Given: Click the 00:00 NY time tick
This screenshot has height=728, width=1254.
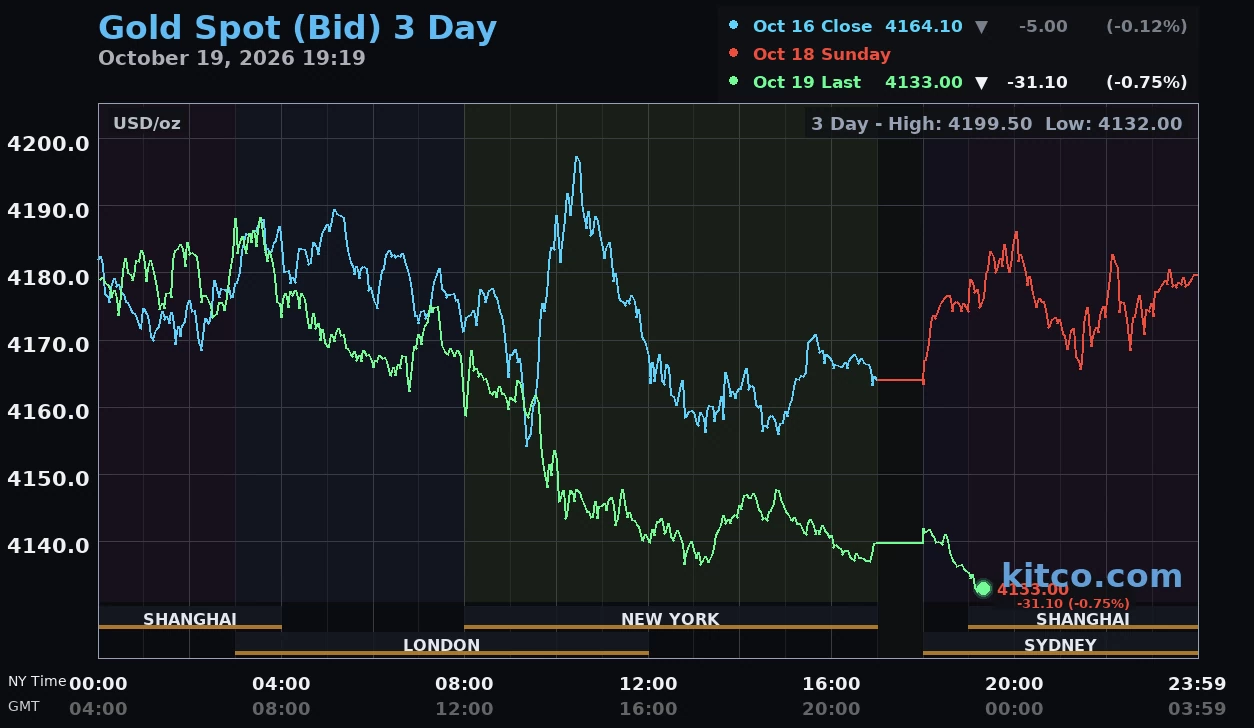Looking at the screenshot, I should pyautogui.click(x=98, y=684).
